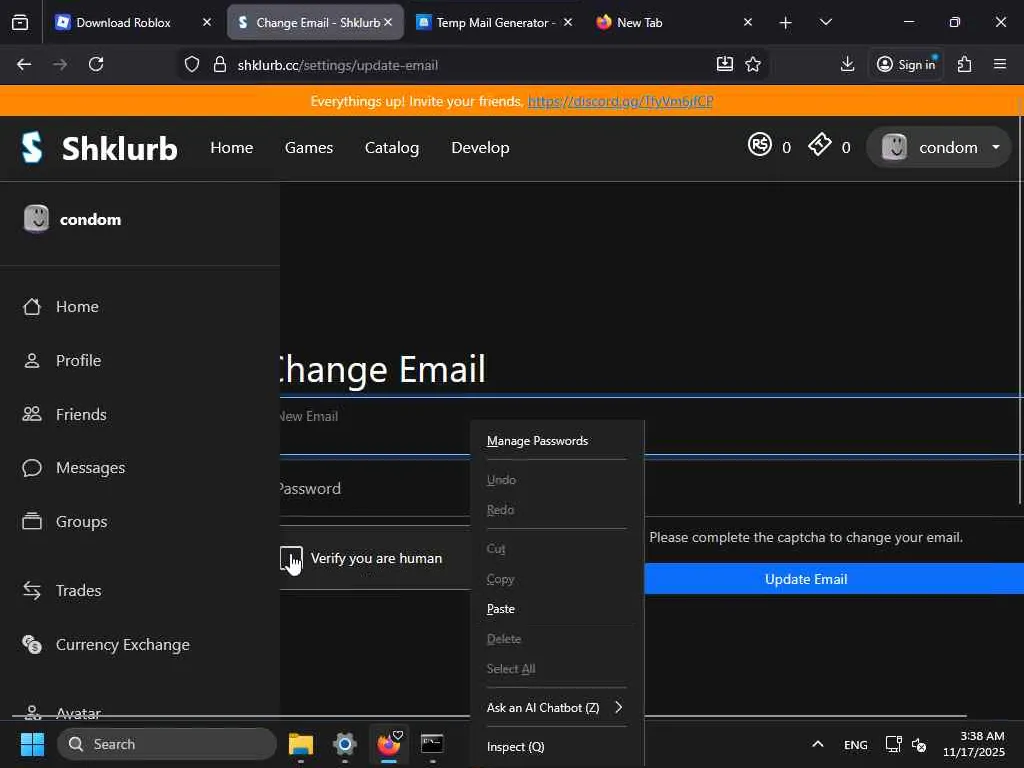Click the sidebar condom avatar image
This screenshot has width=1024, height=768.
36,219
